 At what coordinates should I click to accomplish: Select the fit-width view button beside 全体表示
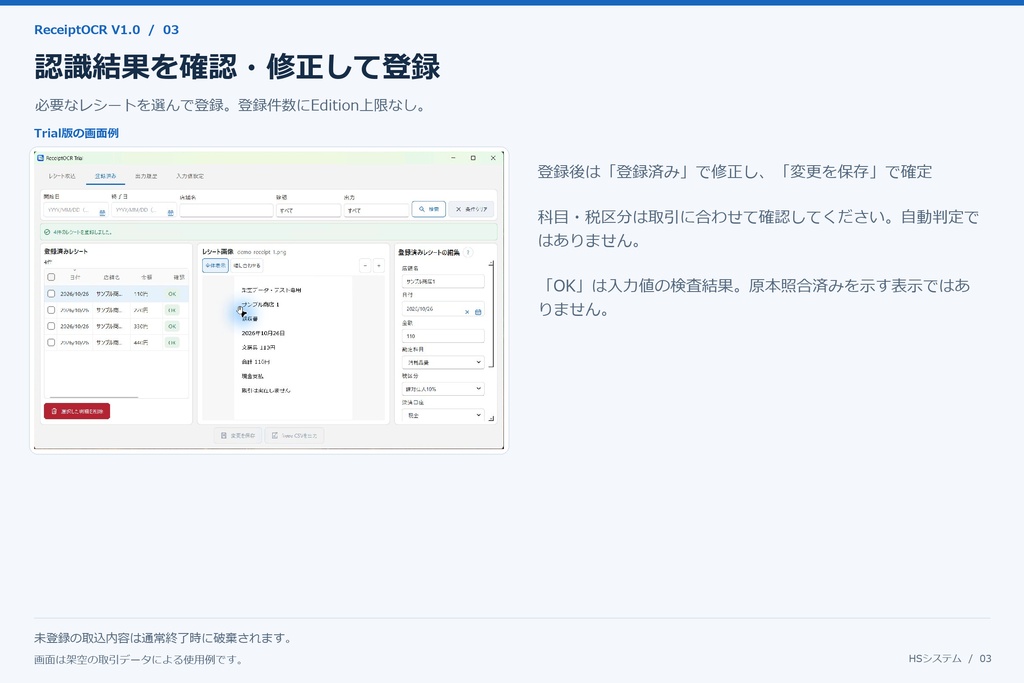tap(247, 265)
